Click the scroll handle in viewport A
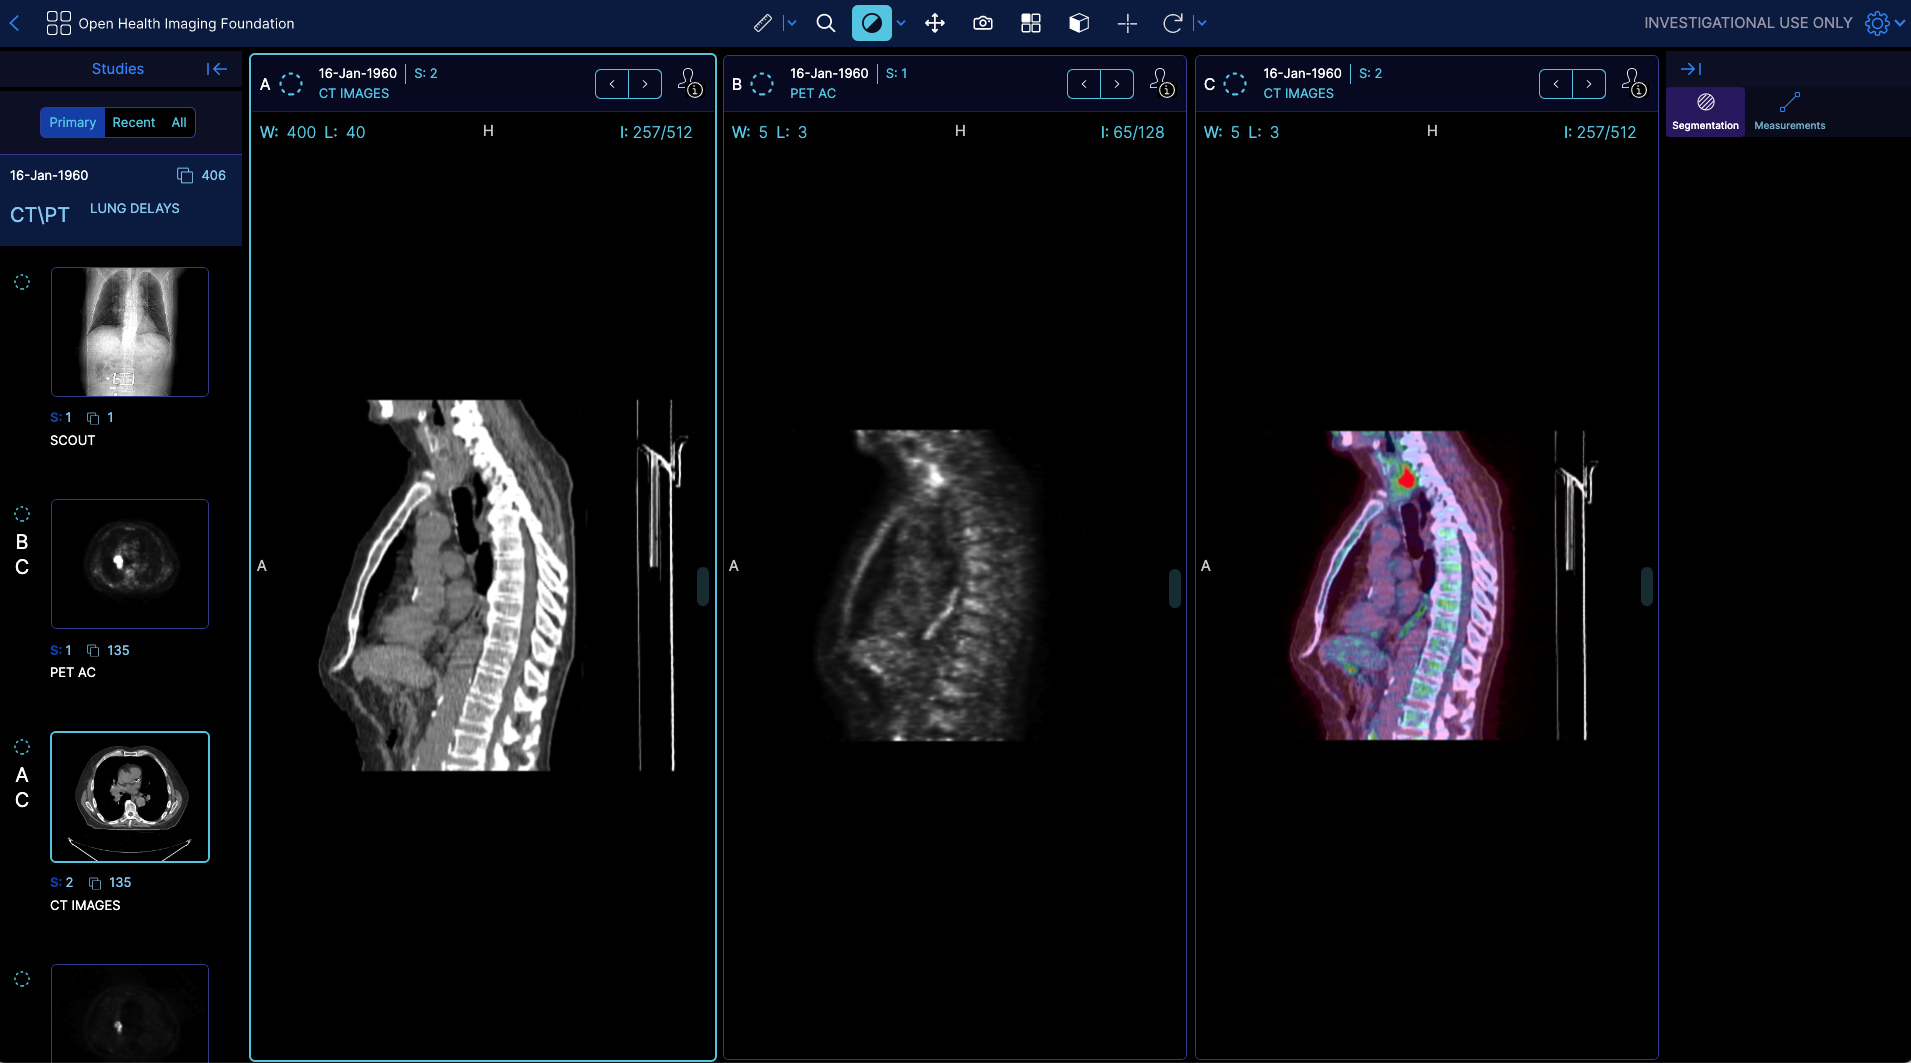Image resolution: width=1911 pixels, height=1063 pixels. [703, 586]
